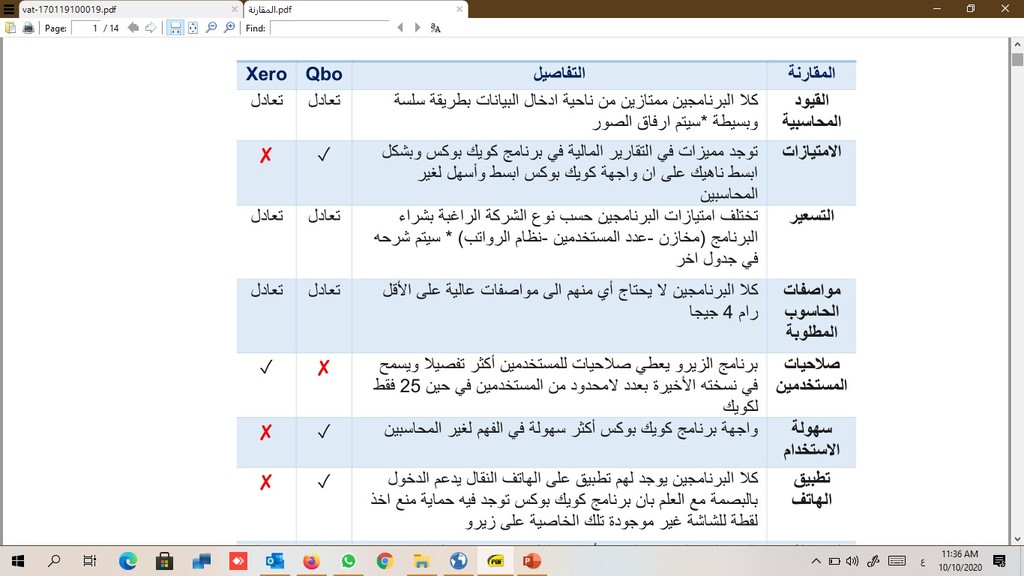This screenshot has height=576, width=1024.
Task: Open WhatsApp from taskbar
Action: (x=348, y=561)
